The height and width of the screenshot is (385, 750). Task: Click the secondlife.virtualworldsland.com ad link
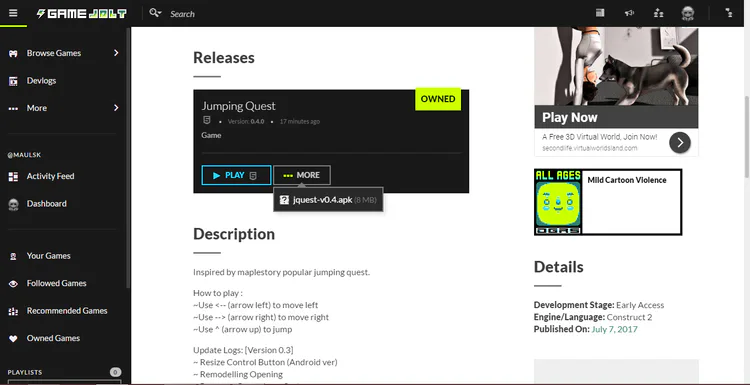[x=589, y=148]
